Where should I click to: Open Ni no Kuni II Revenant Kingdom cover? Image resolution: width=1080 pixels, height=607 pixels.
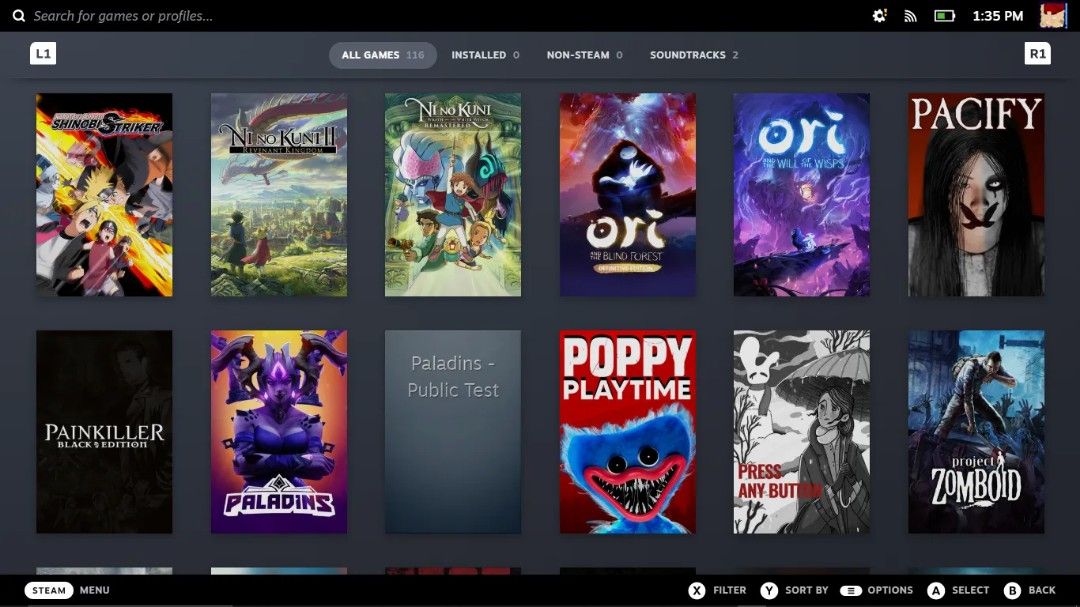click(279, 195)
